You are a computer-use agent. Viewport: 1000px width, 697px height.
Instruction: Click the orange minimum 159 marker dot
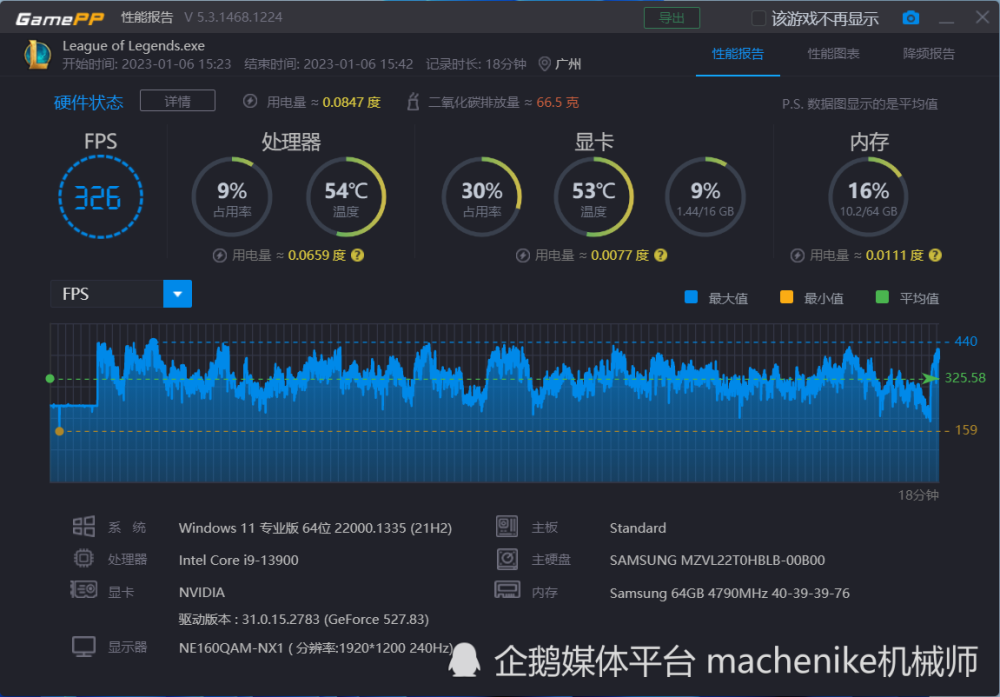click(x=59, y=431)
